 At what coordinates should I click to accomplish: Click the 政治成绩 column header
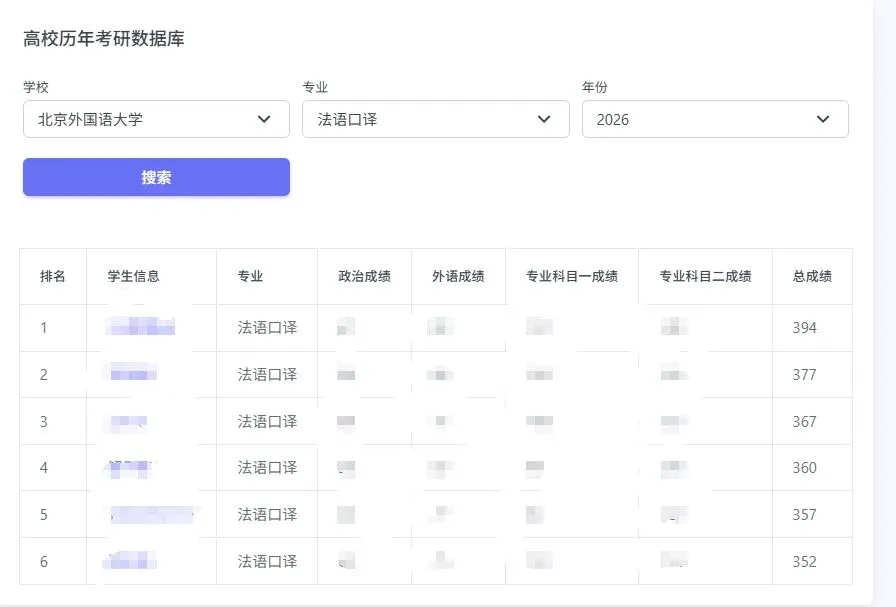pos(364,276)
